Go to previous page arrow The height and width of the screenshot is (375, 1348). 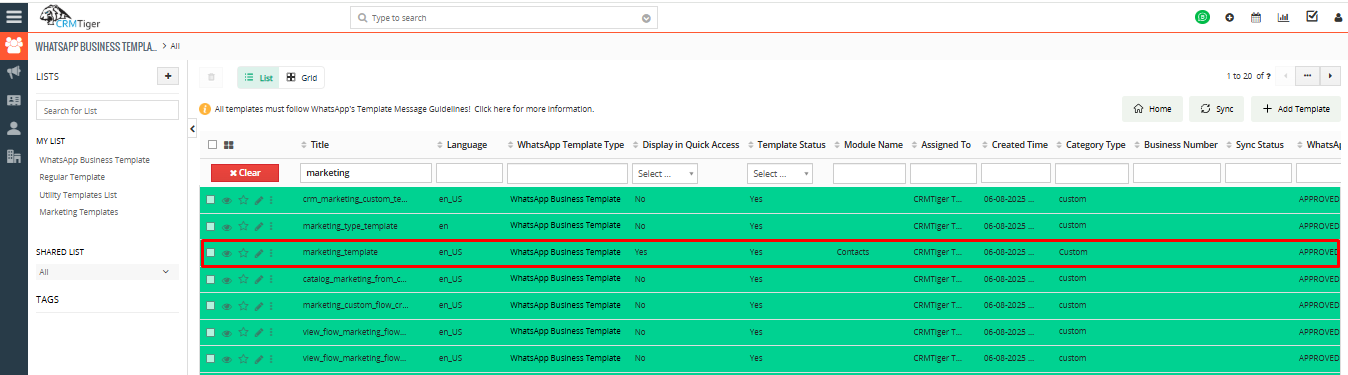[1285, 76]
